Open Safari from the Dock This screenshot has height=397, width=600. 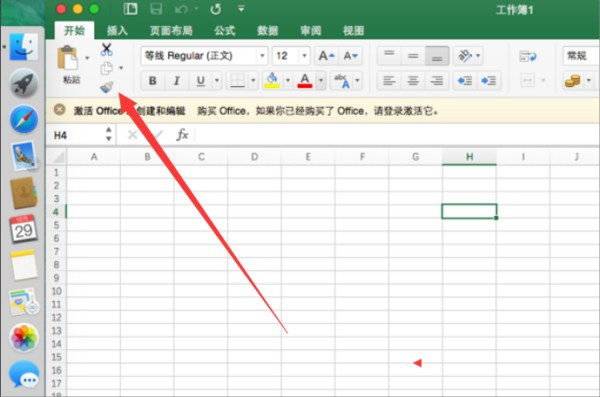(x=24, y=119)
